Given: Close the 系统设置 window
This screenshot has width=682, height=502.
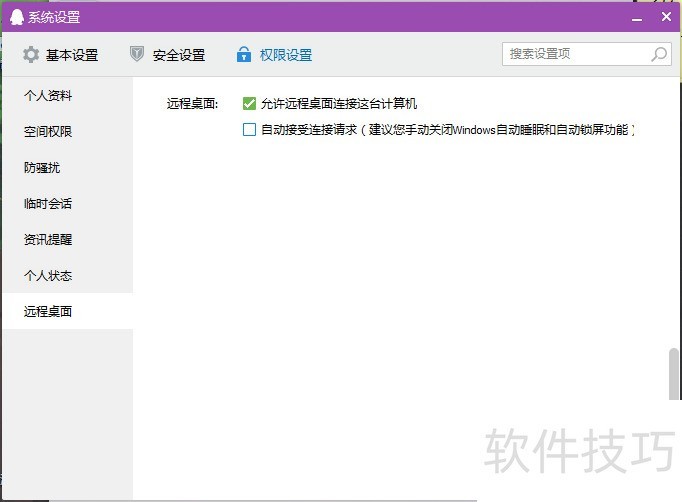Looking at the screenshot, I should (666, 17).
